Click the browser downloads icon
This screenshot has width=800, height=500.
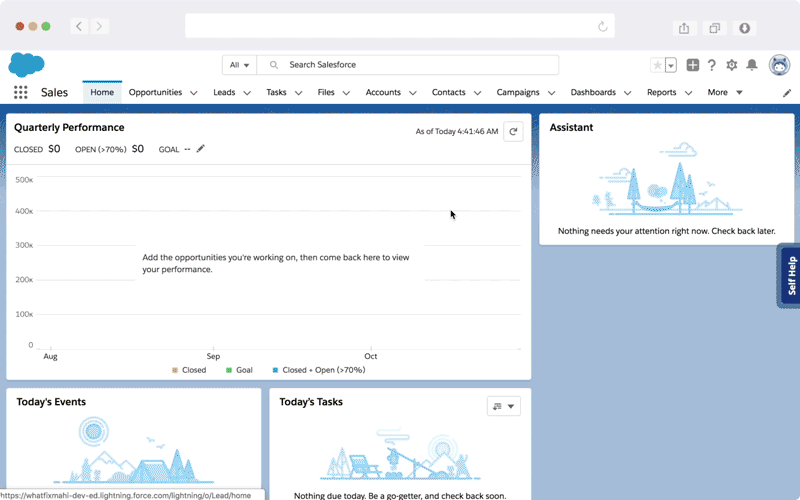point(744,28)
